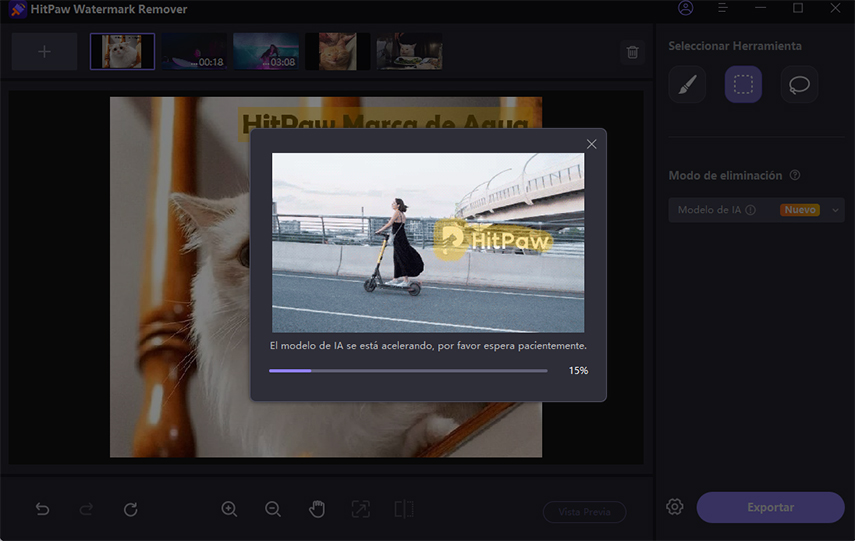Click the Exportar button
Image resolution: width=855 pixels, height=541 pixels.
point(770,507)
